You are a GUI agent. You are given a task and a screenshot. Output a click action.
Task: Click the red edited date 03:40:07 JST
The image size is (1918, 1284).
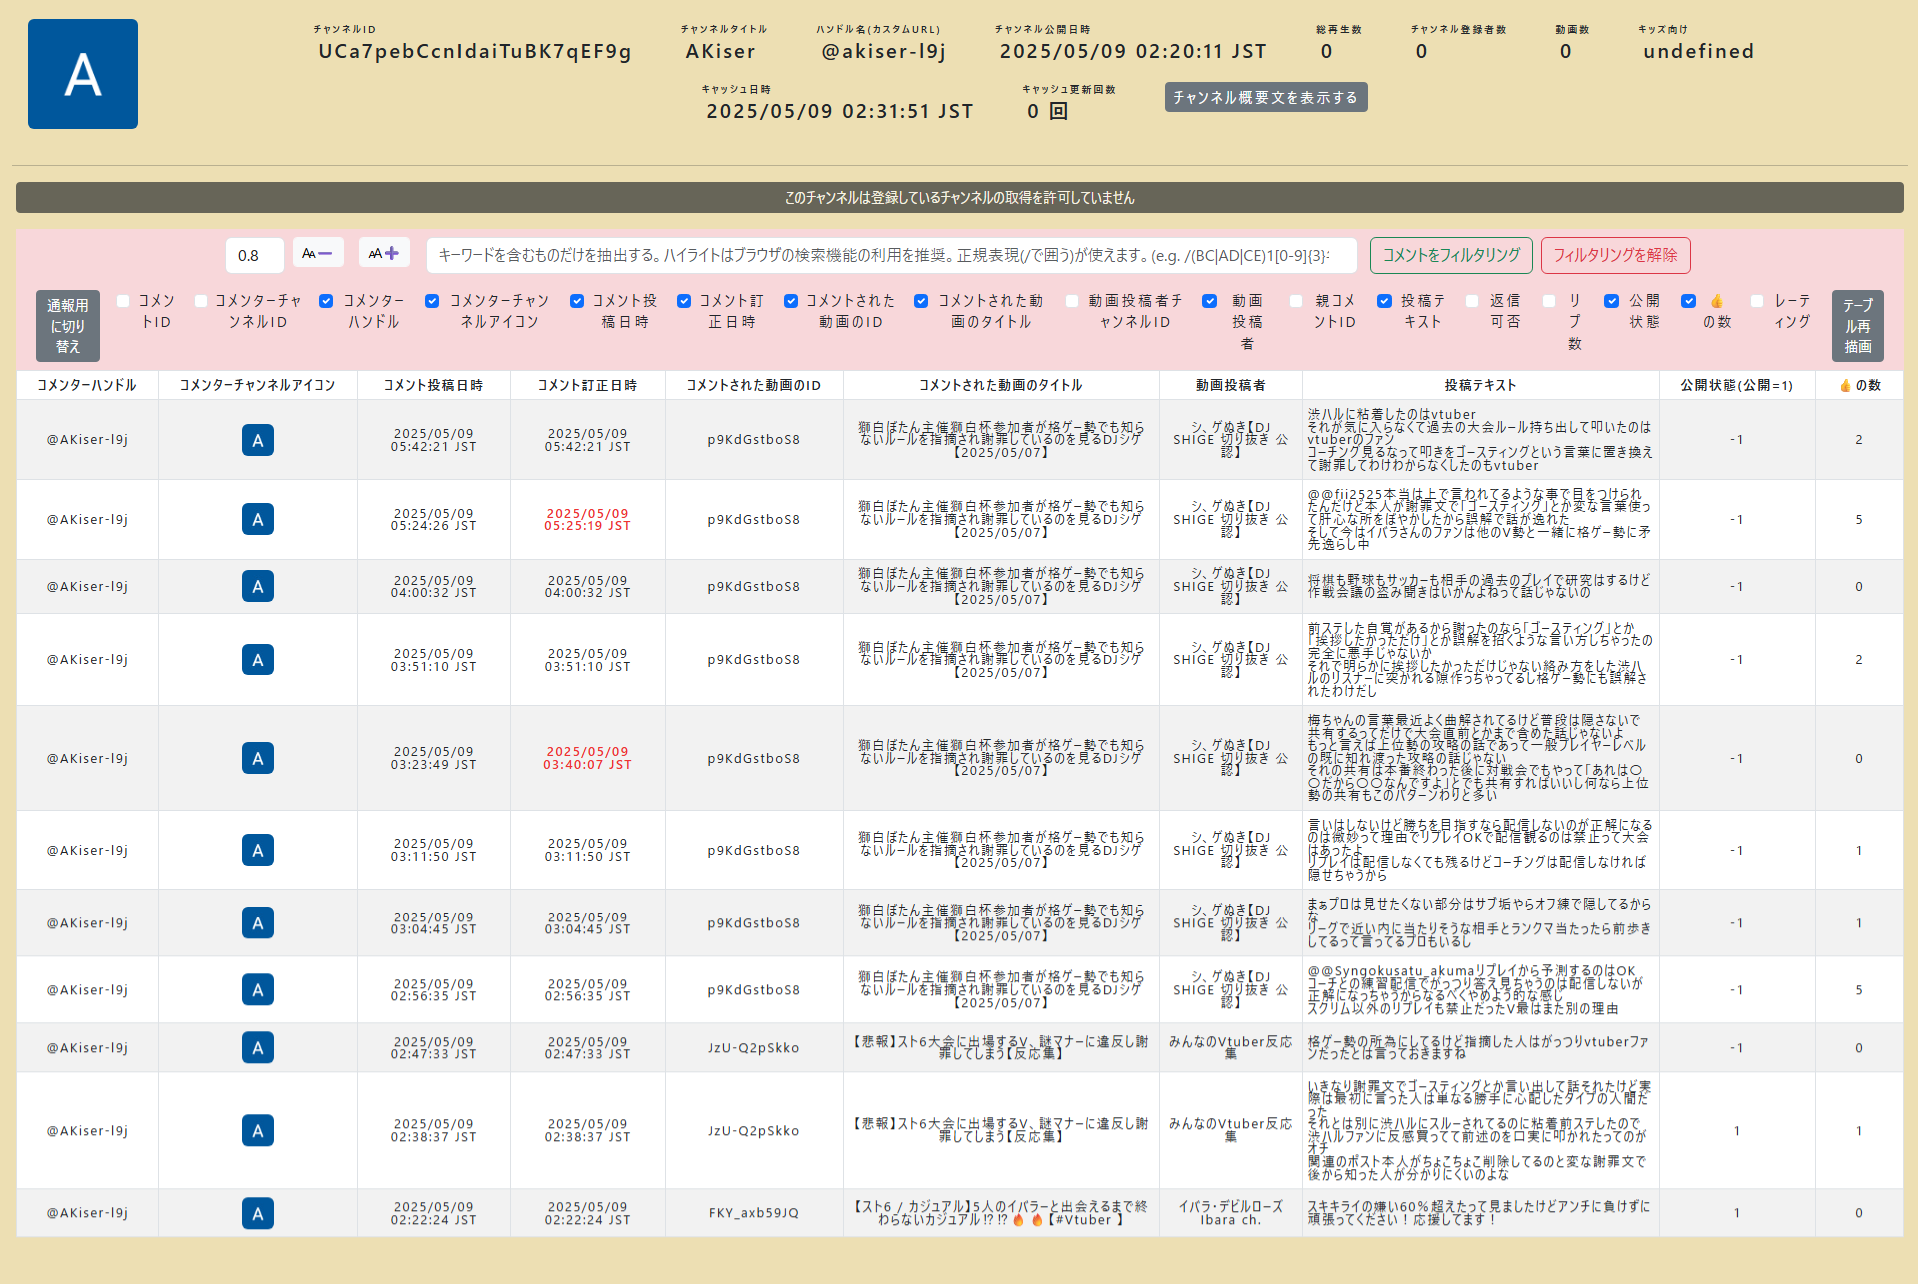click(587, 758)
